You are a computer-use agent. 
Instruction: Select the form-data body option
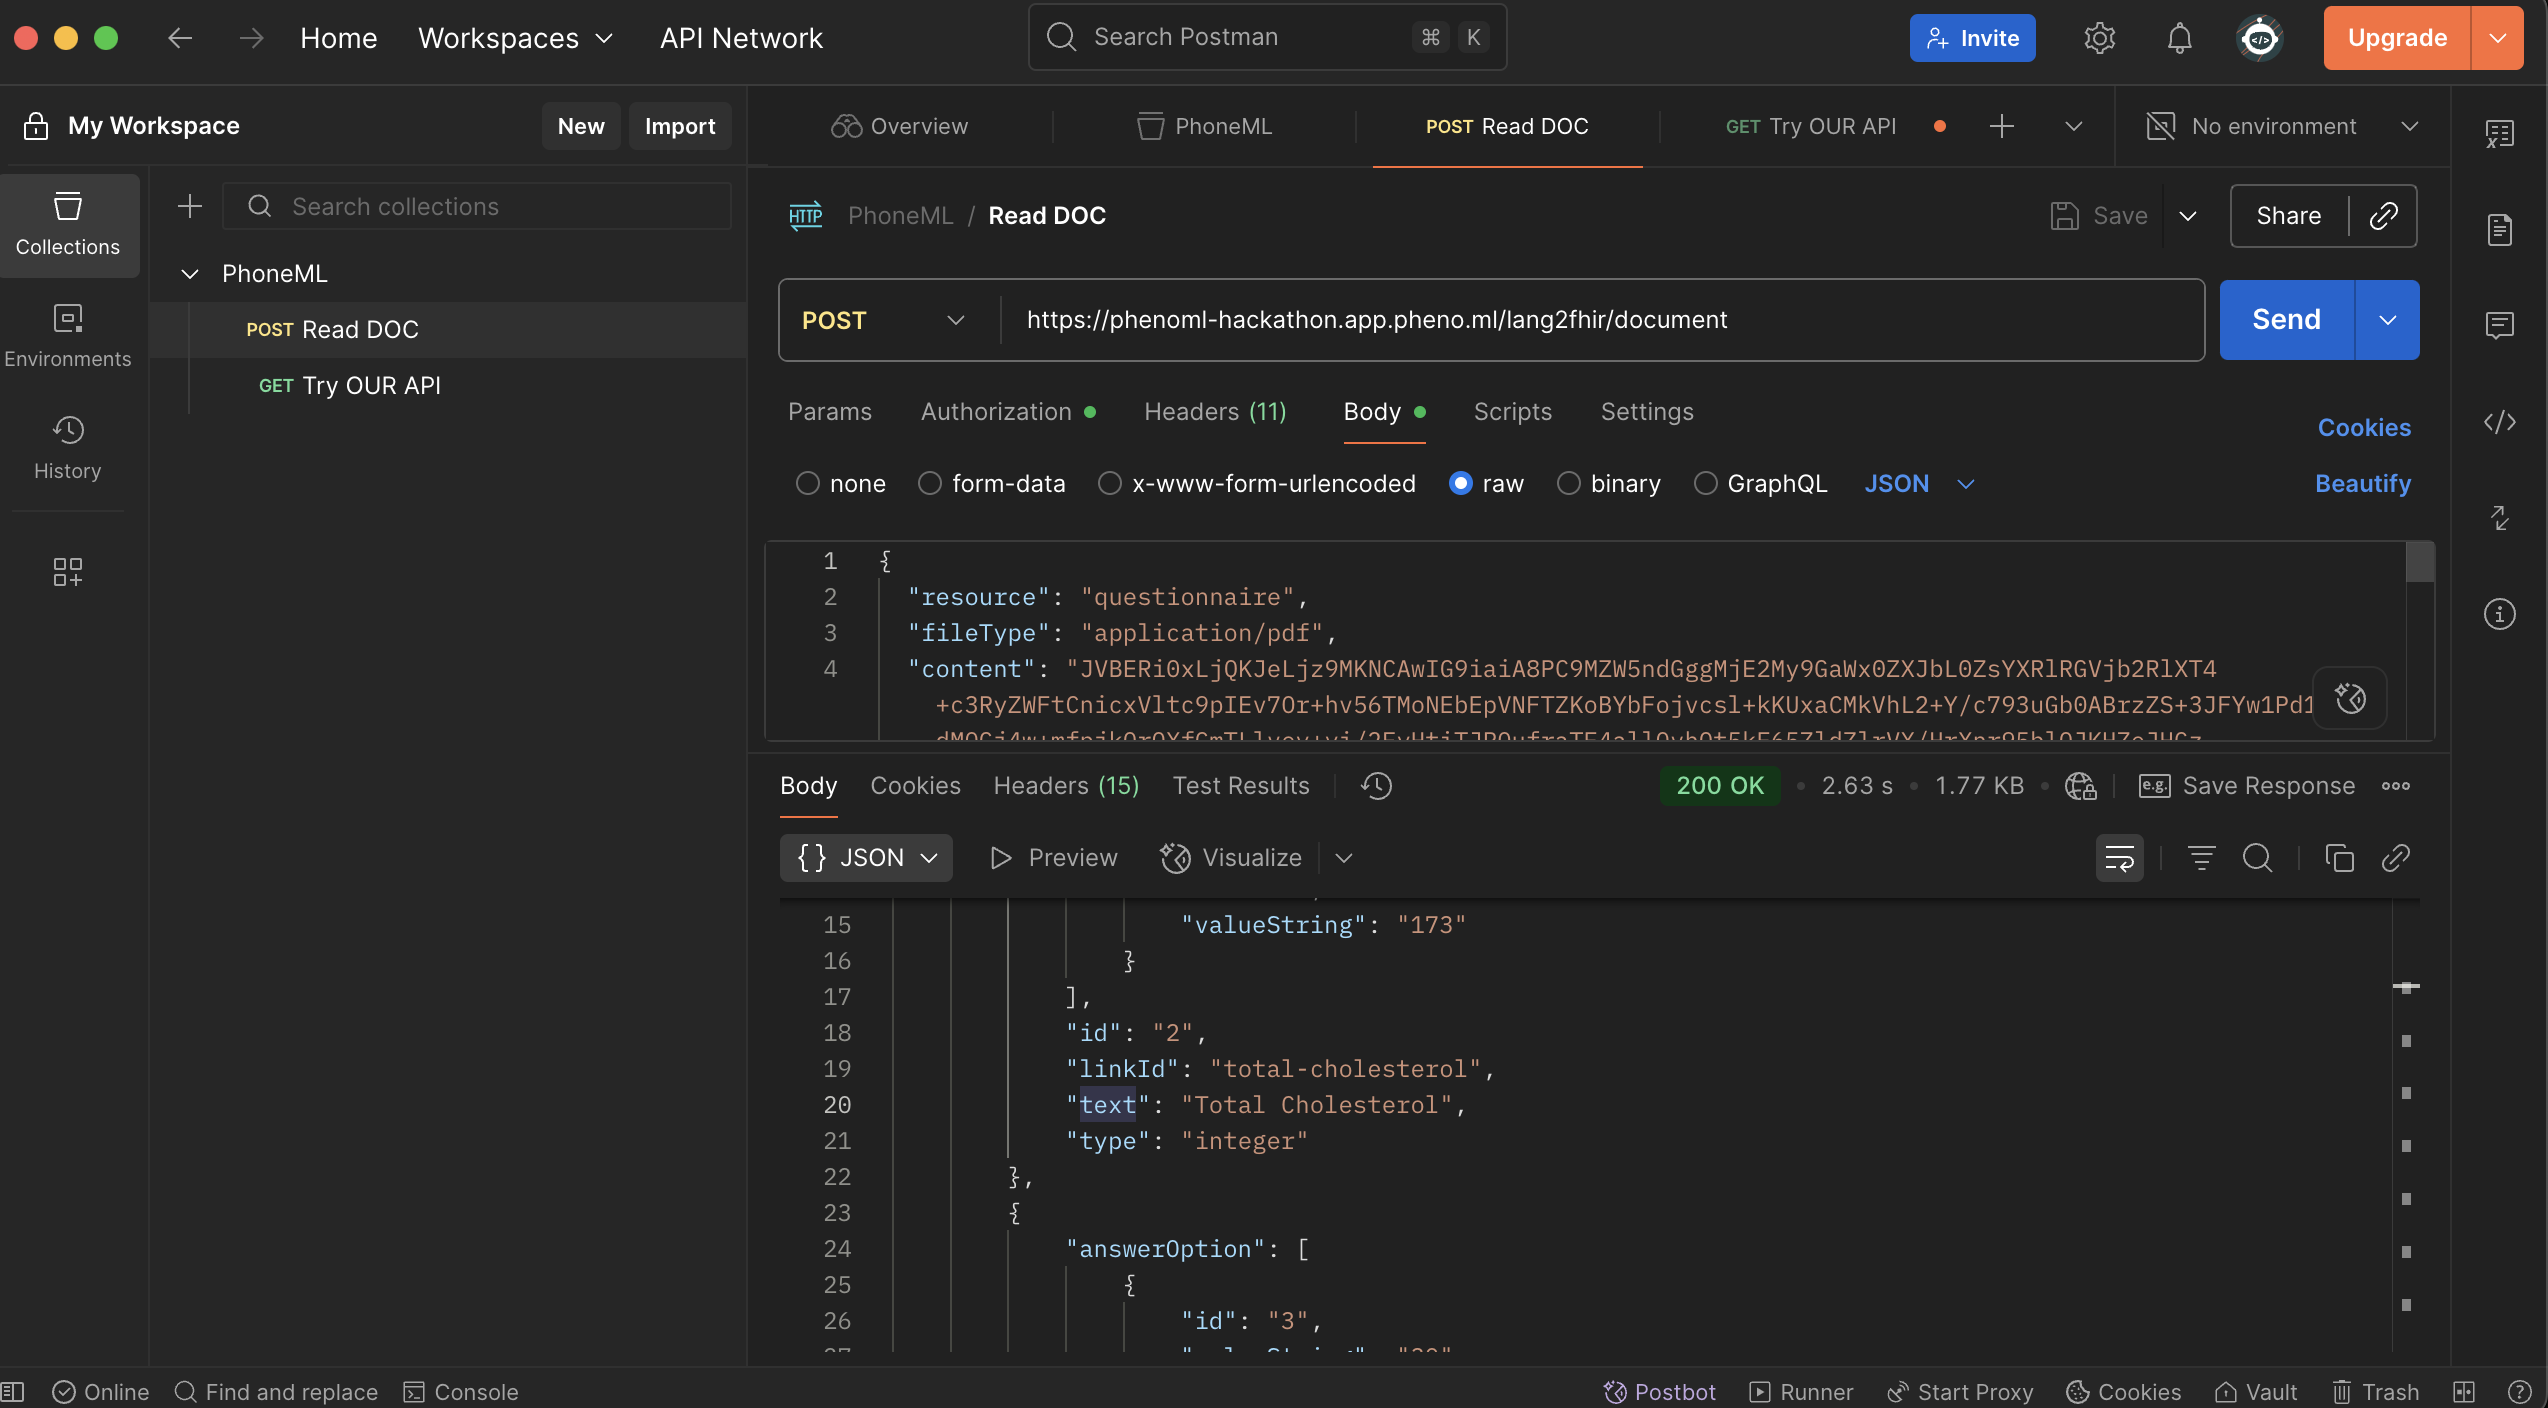pos(930,484)
